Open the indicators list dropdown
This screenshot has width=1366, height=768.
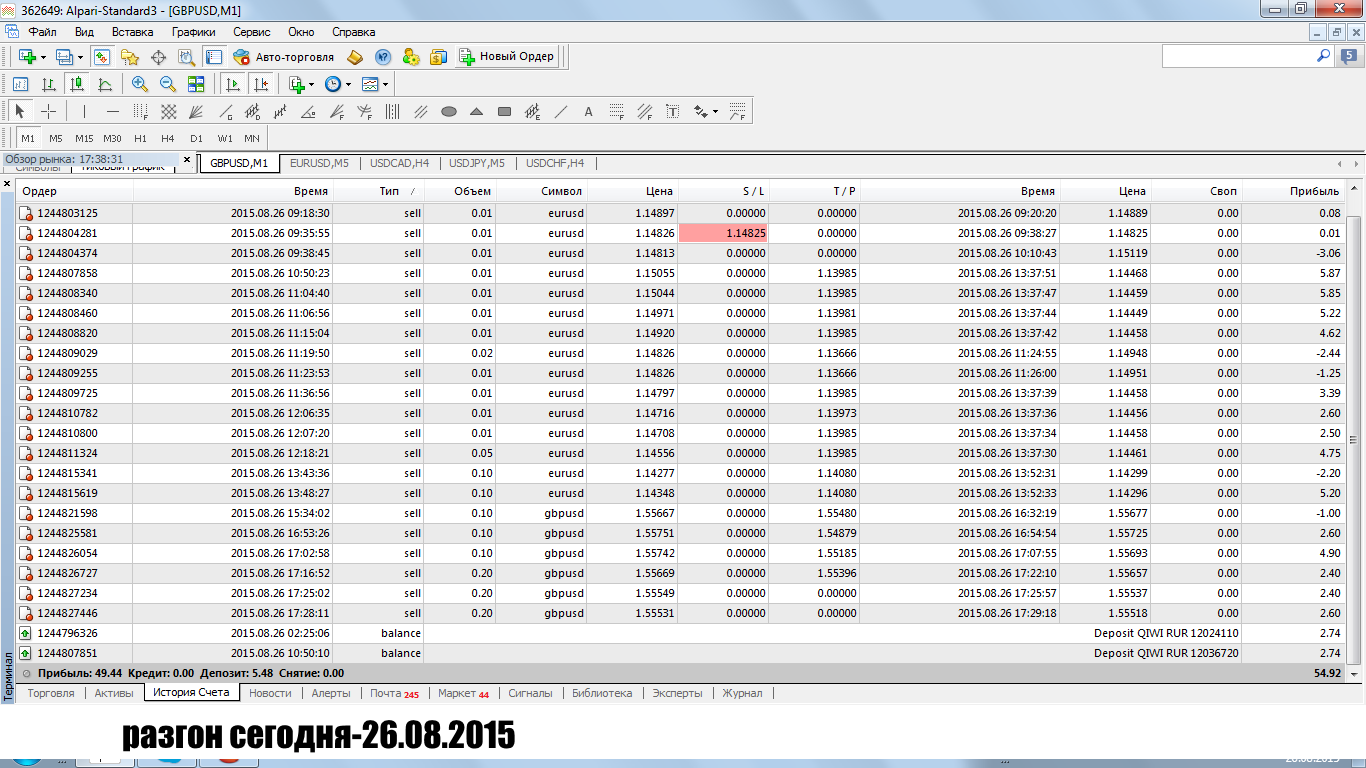tap(311, 85)
